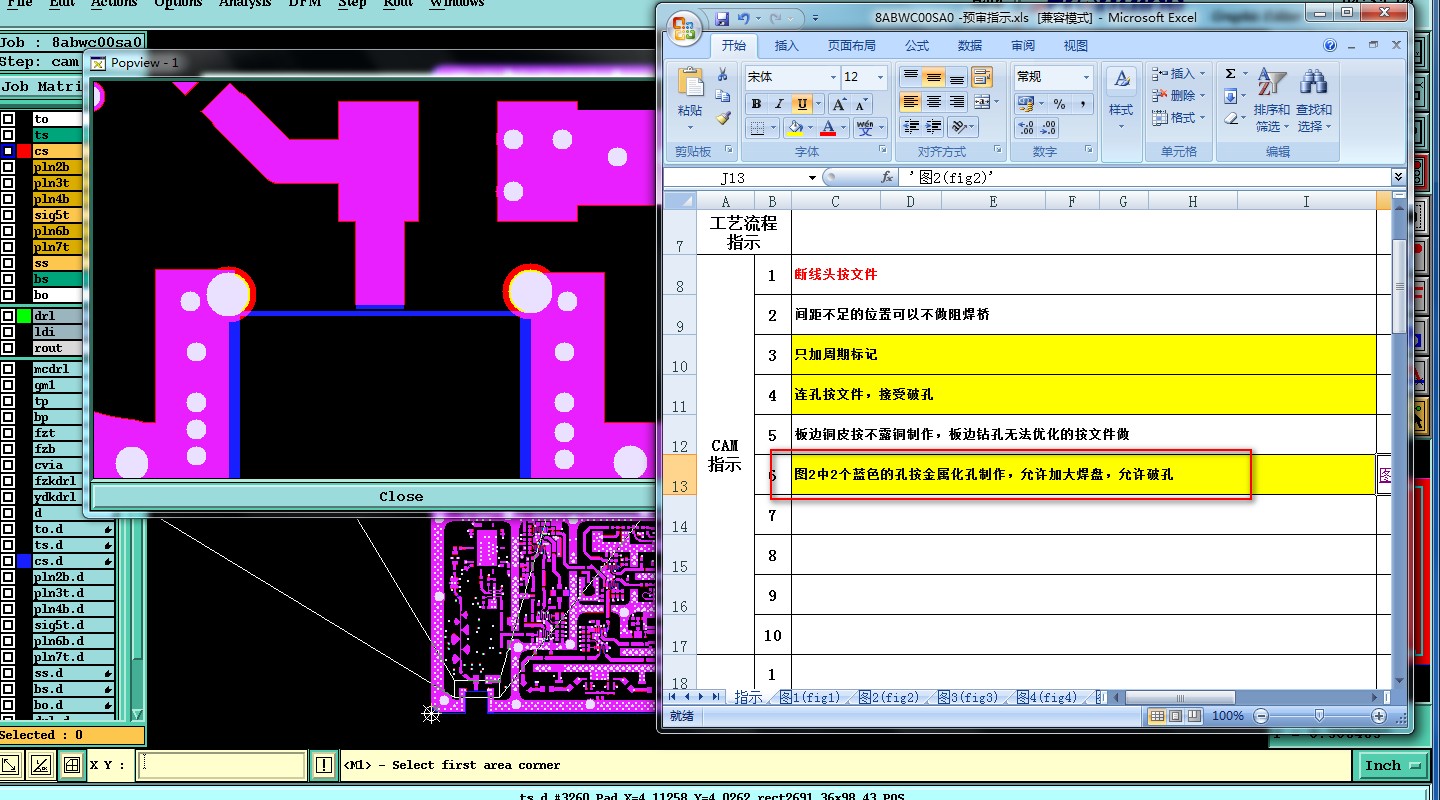Open Find and Select binoculars
1440x800 pixels.
tap(1313, 100)
